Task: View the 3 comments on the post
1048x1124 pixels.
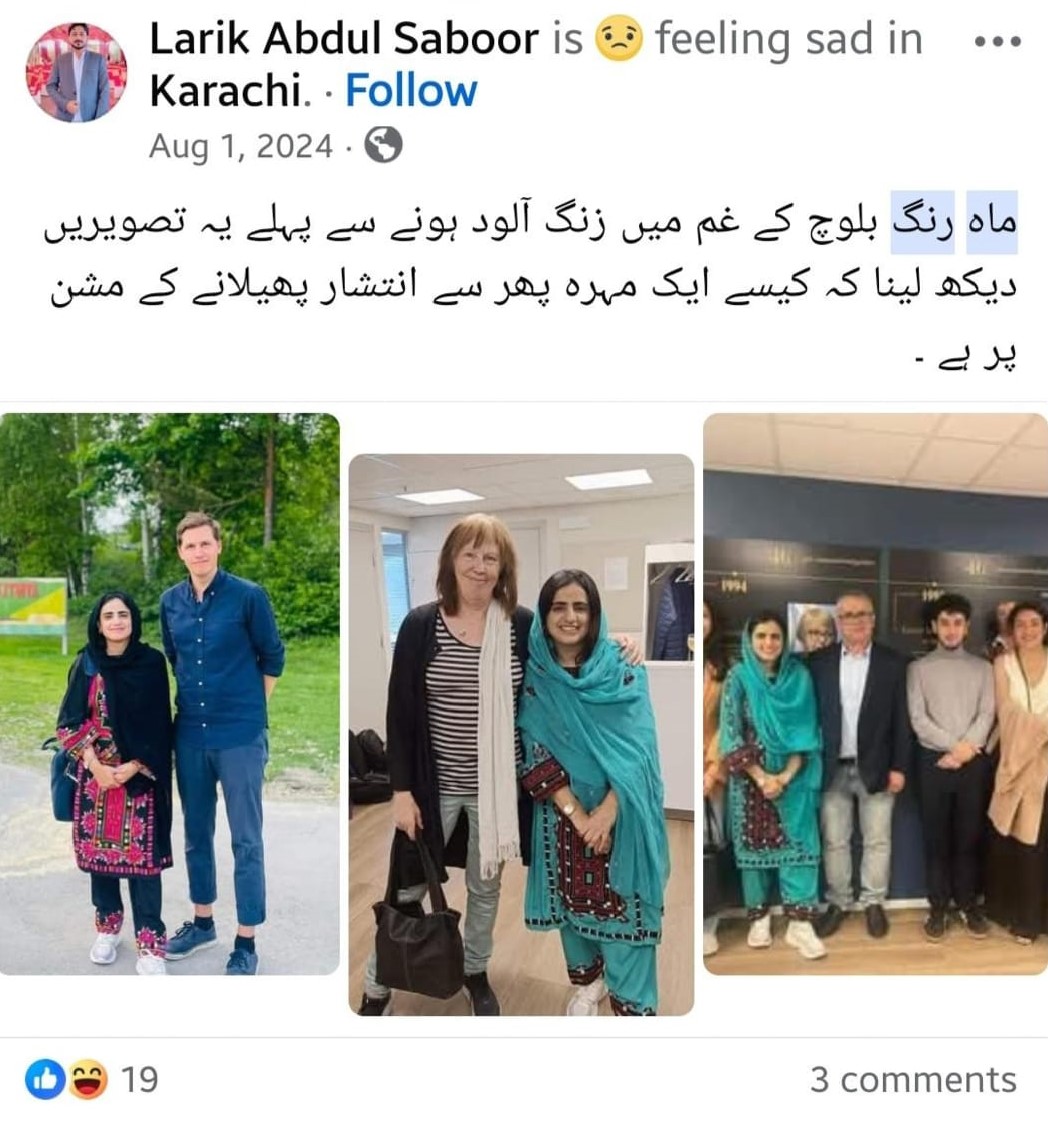Action: coord(913,1080)
